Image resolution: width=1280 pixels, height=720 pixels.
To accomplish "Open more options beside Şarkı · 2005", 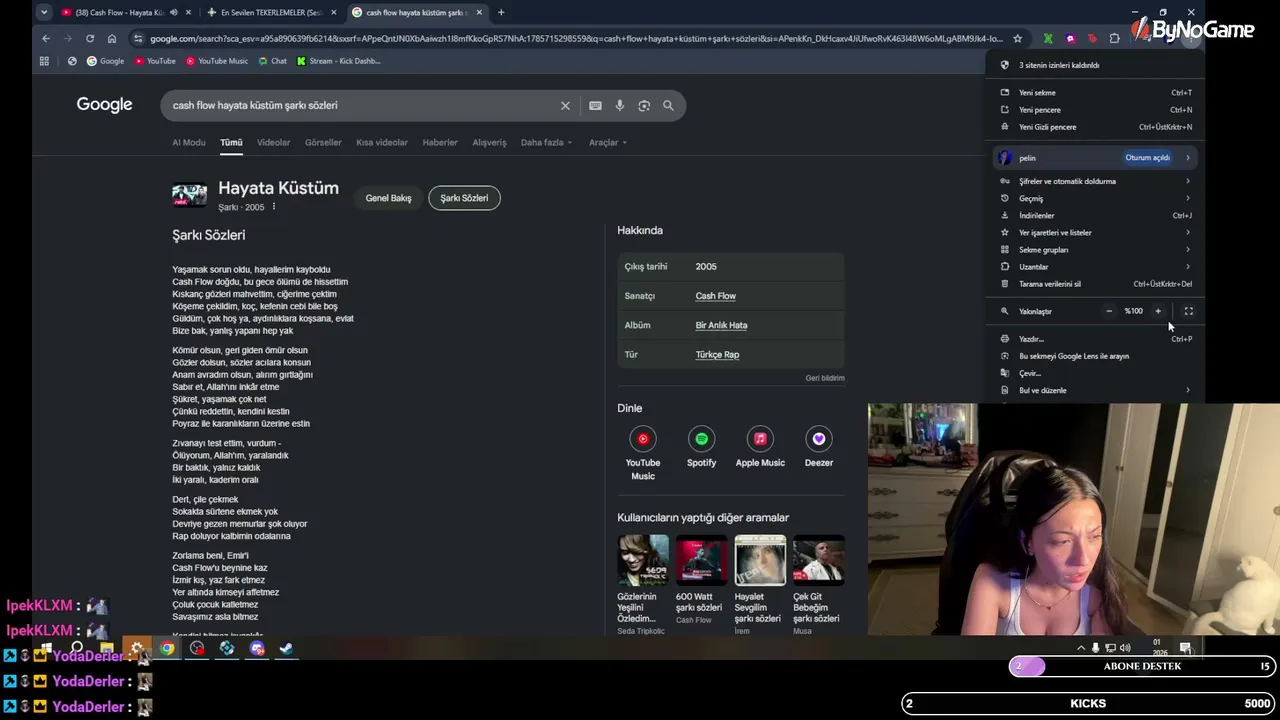I will coord(273,207).
